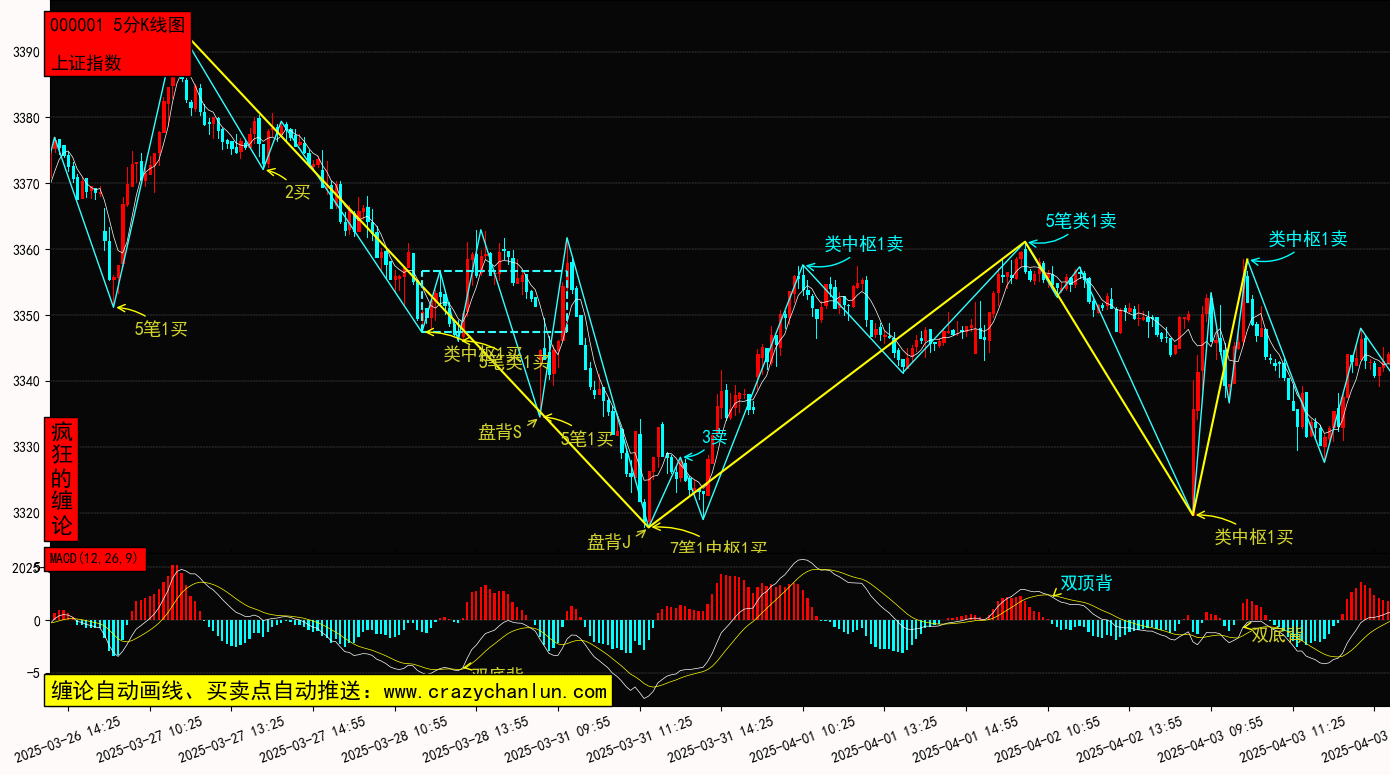
Task: Click the 5笔1买 marker under the 03-26 low
Action: pyautogui.click(x=161, y=327)
